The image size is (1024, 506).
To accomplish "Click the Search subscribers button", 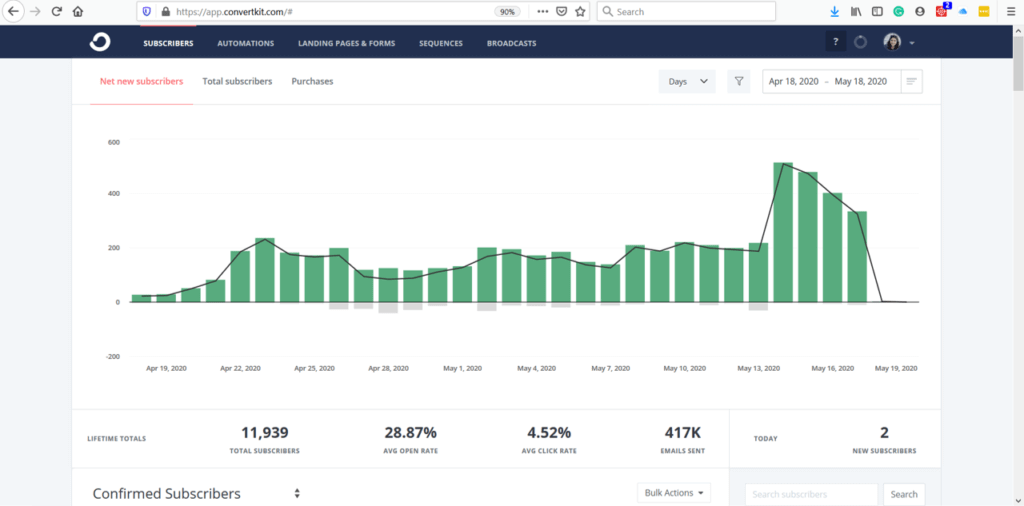I will [x=904, y=494].
